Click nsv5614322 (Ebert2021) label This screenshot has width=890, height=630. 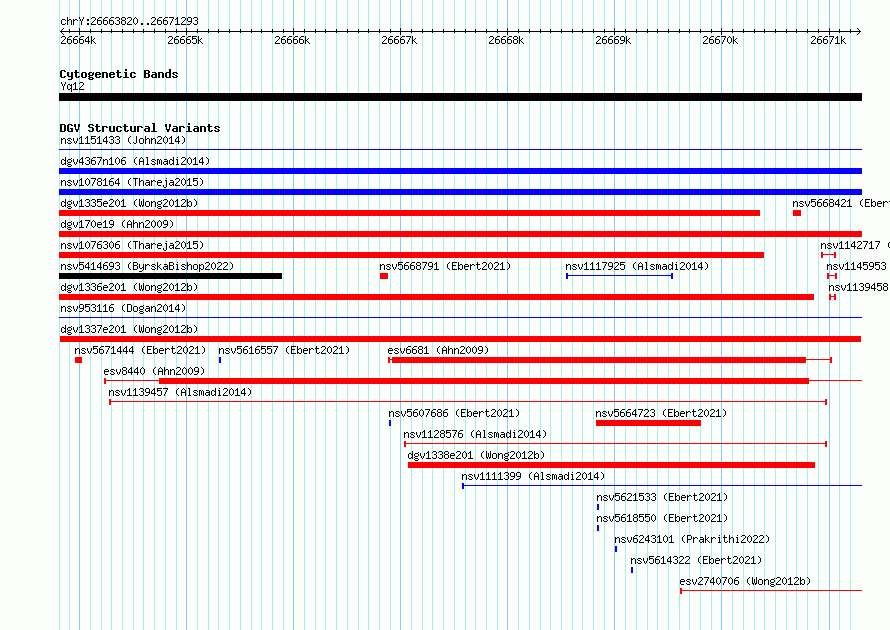696,560
